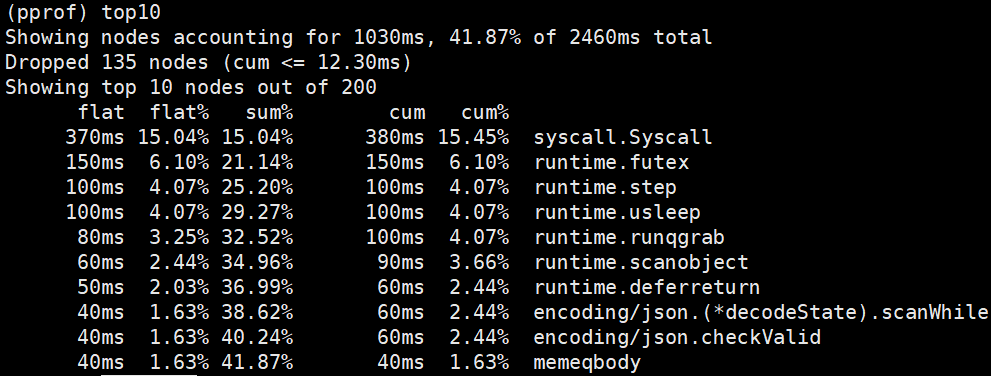
Task: Select memeqbody at the bottom
Action: [x=587, y=363]
